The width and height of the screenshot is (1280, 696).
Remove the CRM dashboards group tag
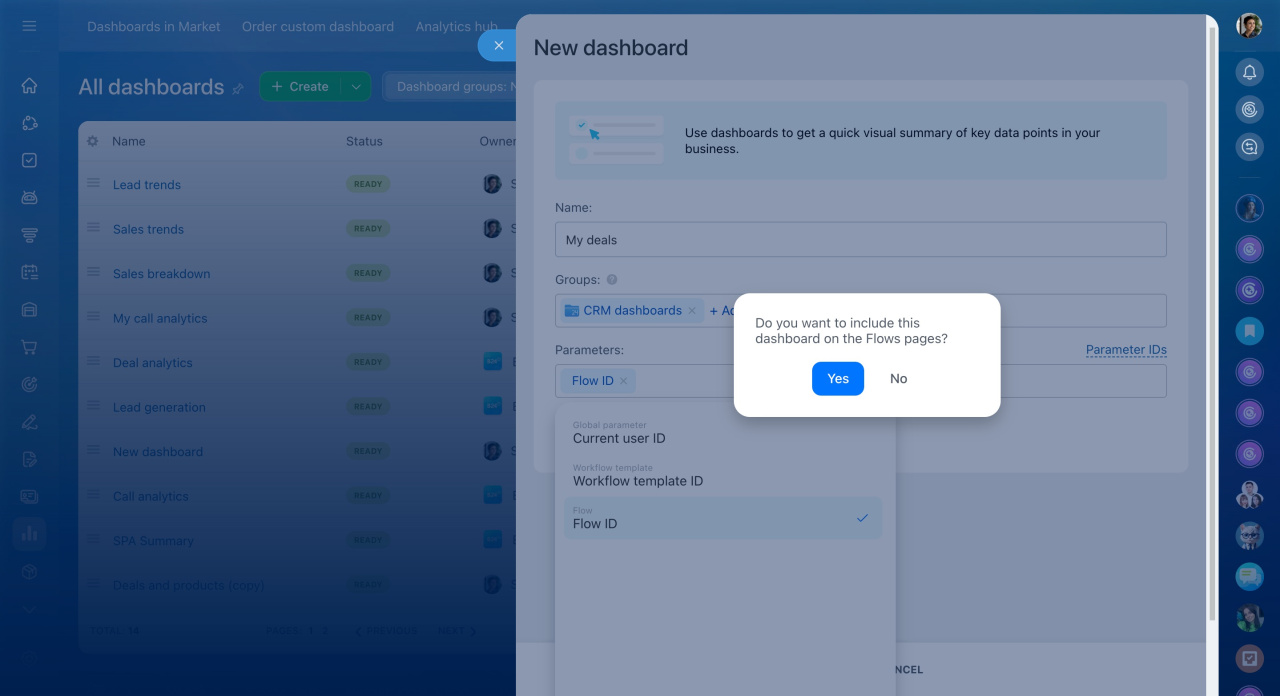coord(691,311)
